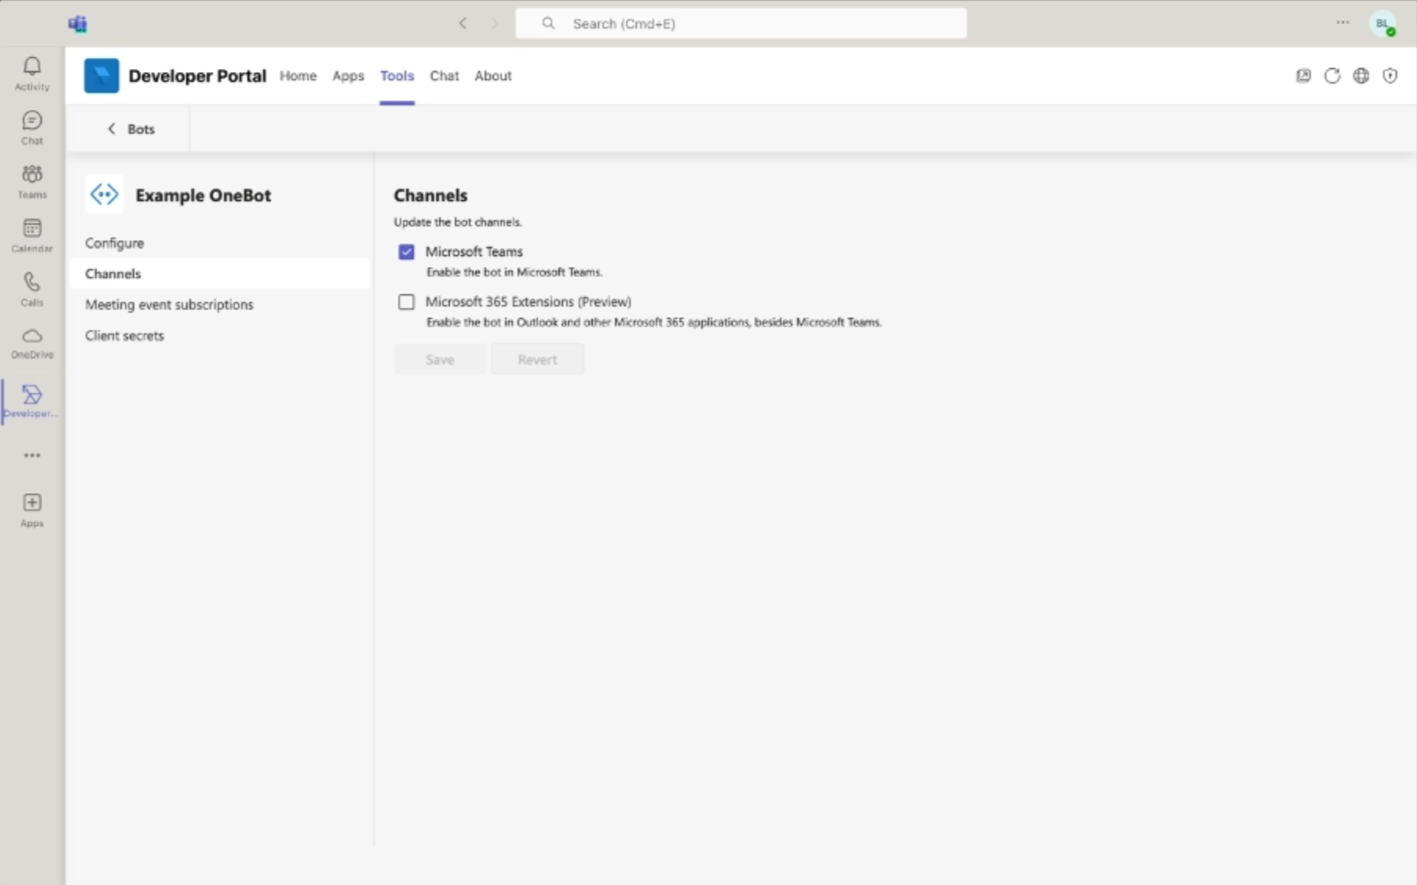This screenshot has height=885, width=1417.
Task: Click the Developer Portal logo
Action: tap(101, 76)
